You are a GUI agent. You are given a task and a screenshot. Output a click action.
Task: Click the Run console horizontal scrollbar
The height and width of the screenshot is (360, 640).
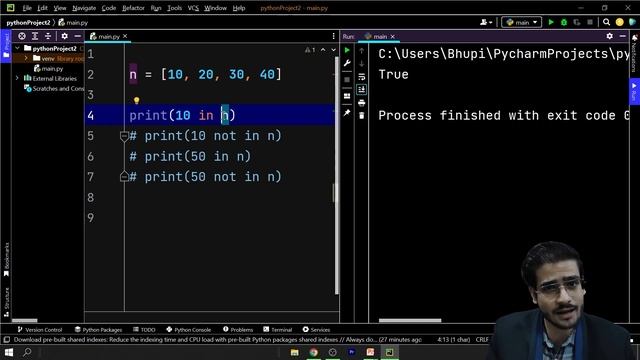(x=410, y=320)
